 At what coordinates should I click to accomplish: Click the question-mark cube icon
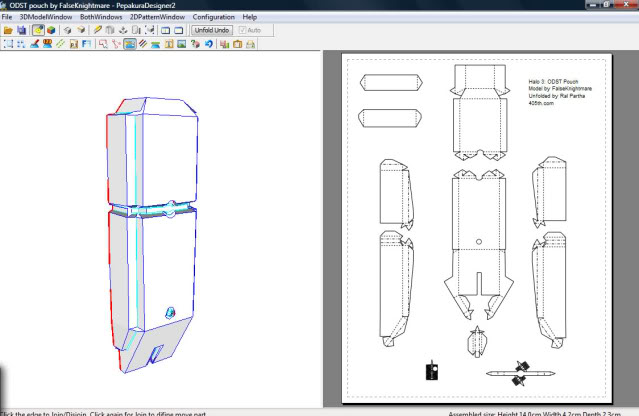[x=195, y=44]
